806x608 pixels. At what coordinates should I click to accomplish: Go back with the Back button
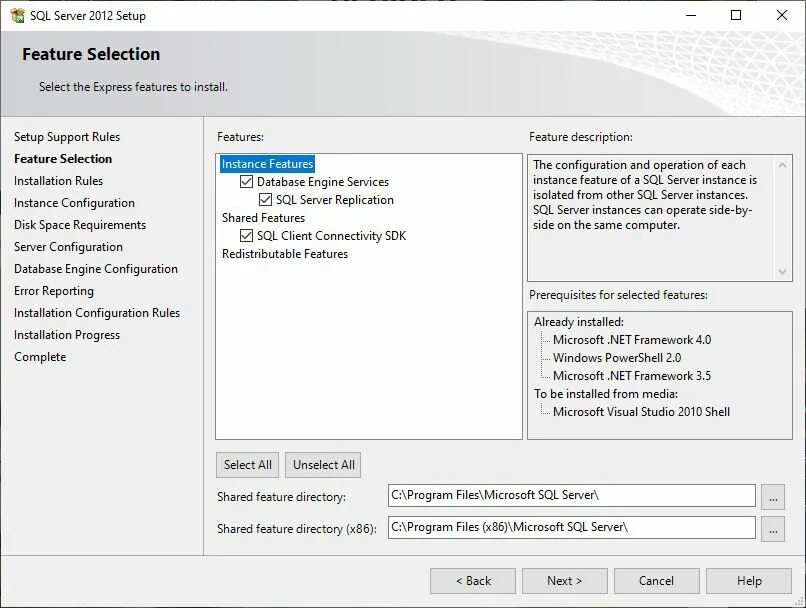pyautogui.click(x=473, y=581)
